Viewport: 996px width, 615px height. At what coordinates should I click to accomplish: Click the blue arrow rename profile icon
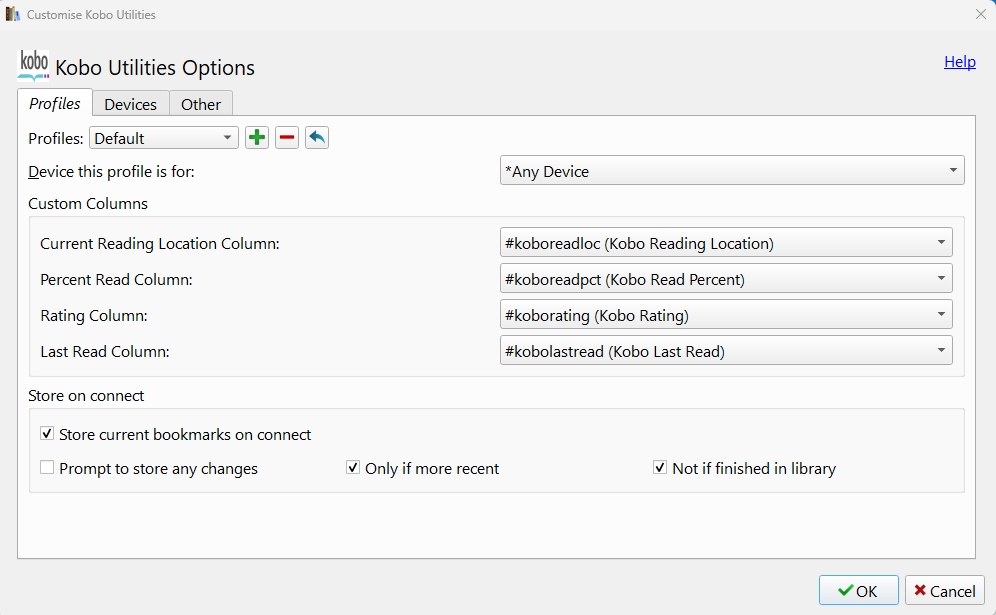click(317, 138)
